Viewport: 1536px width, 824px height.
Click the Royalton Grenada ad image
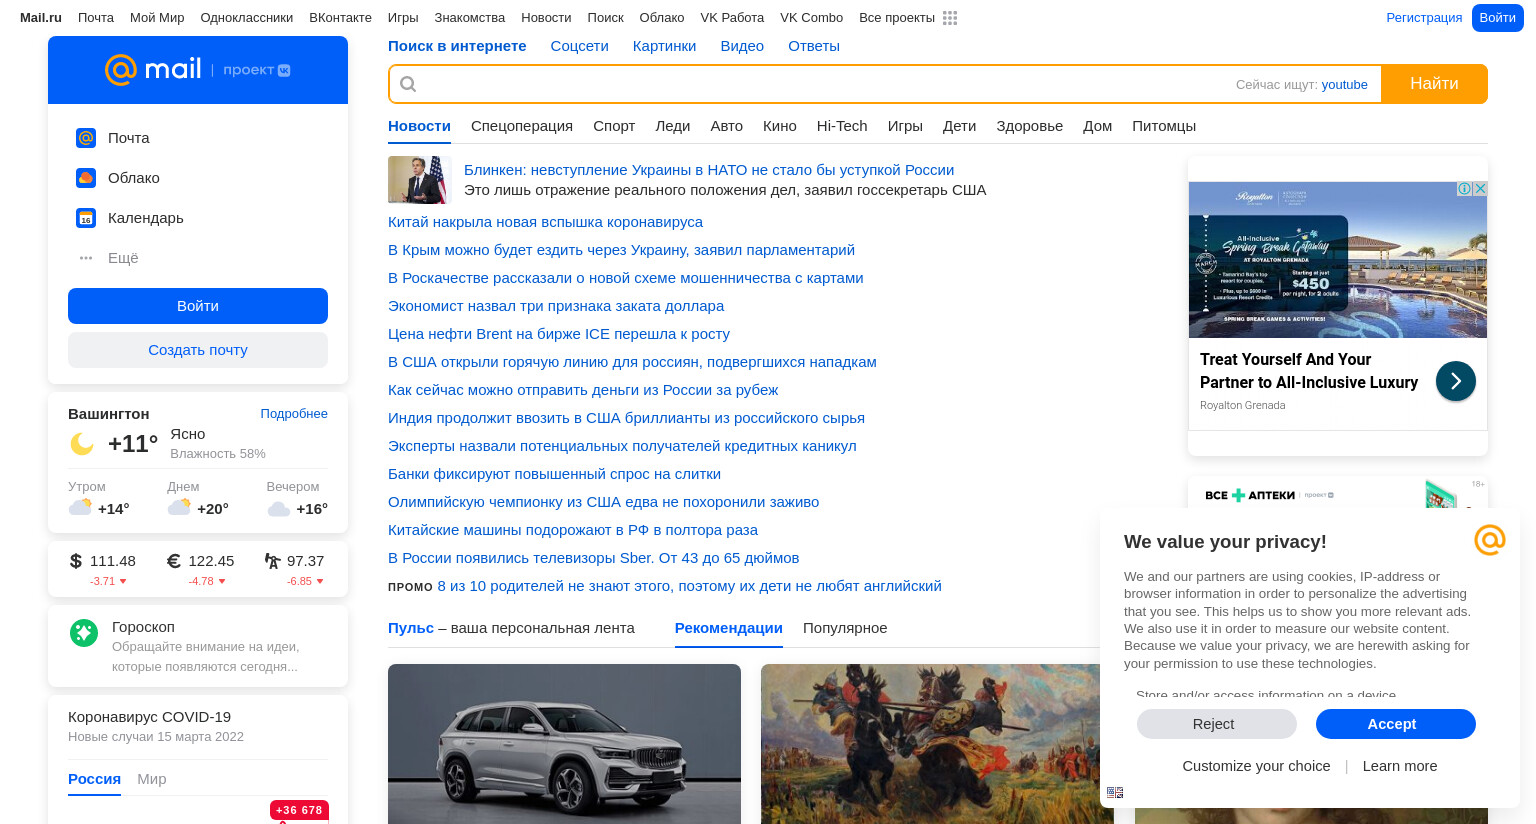(x=1338, y=260)
